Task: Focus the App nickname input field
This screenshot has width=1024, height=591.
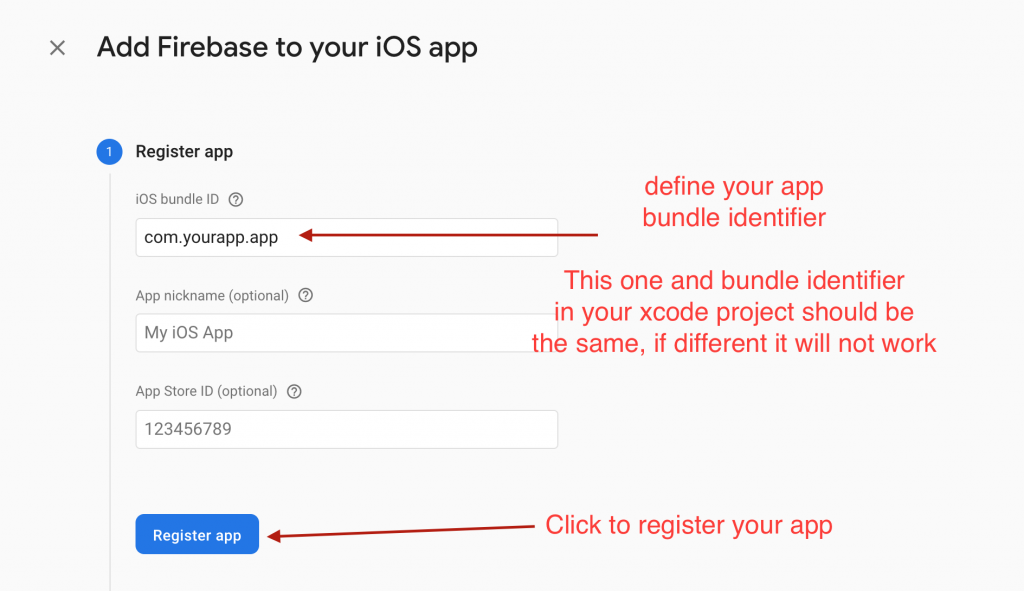Action: tap(347, 332)
